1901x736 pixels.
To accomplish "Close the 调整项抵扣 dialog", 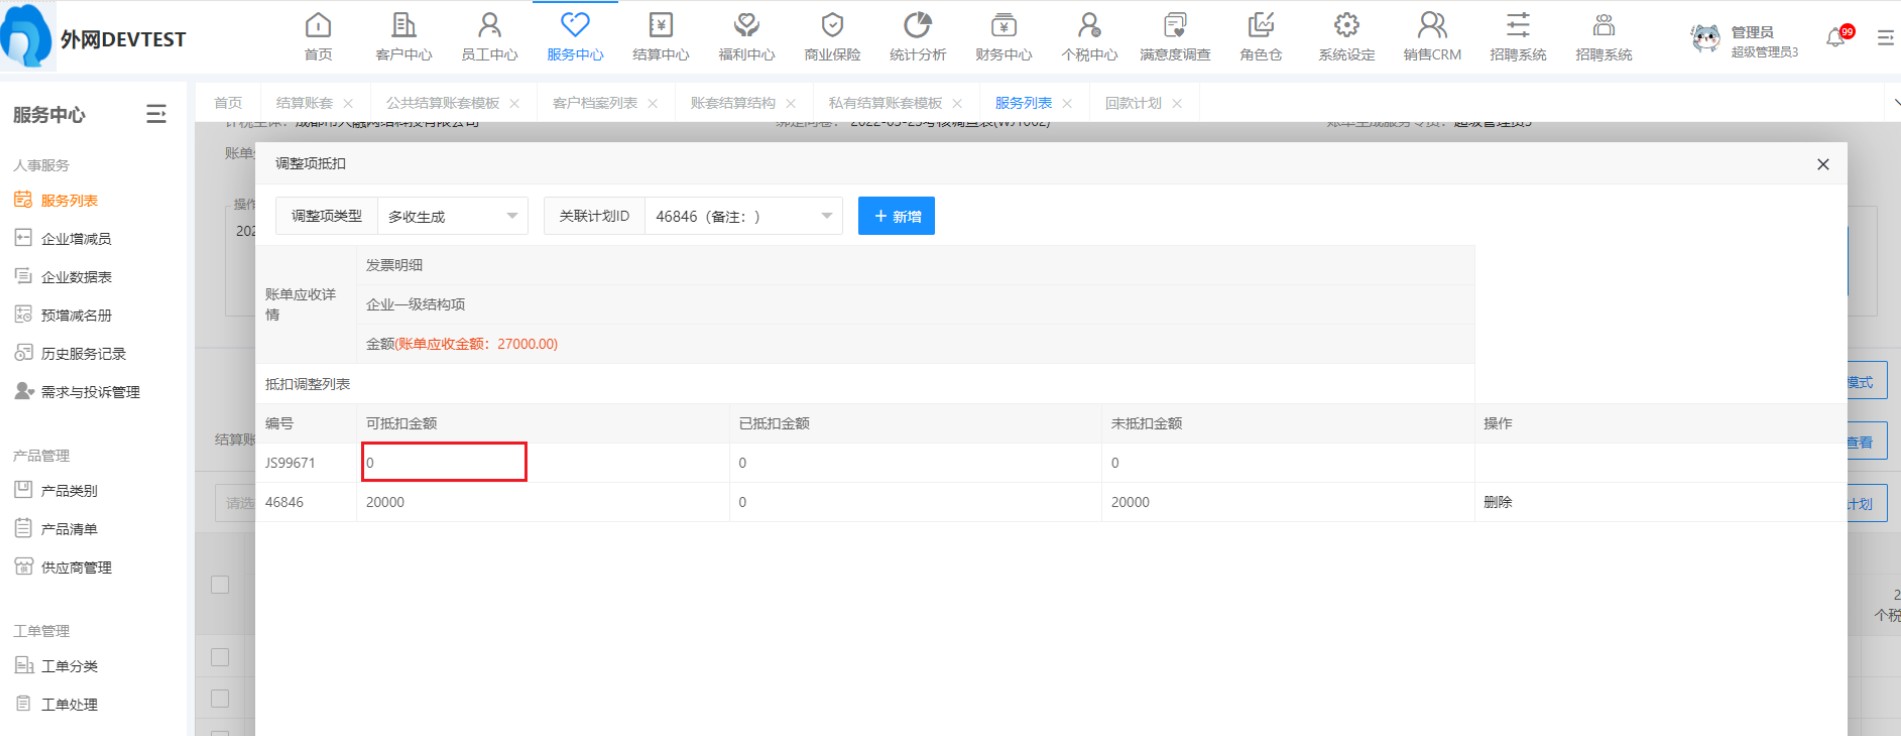I will point(1822,164).
